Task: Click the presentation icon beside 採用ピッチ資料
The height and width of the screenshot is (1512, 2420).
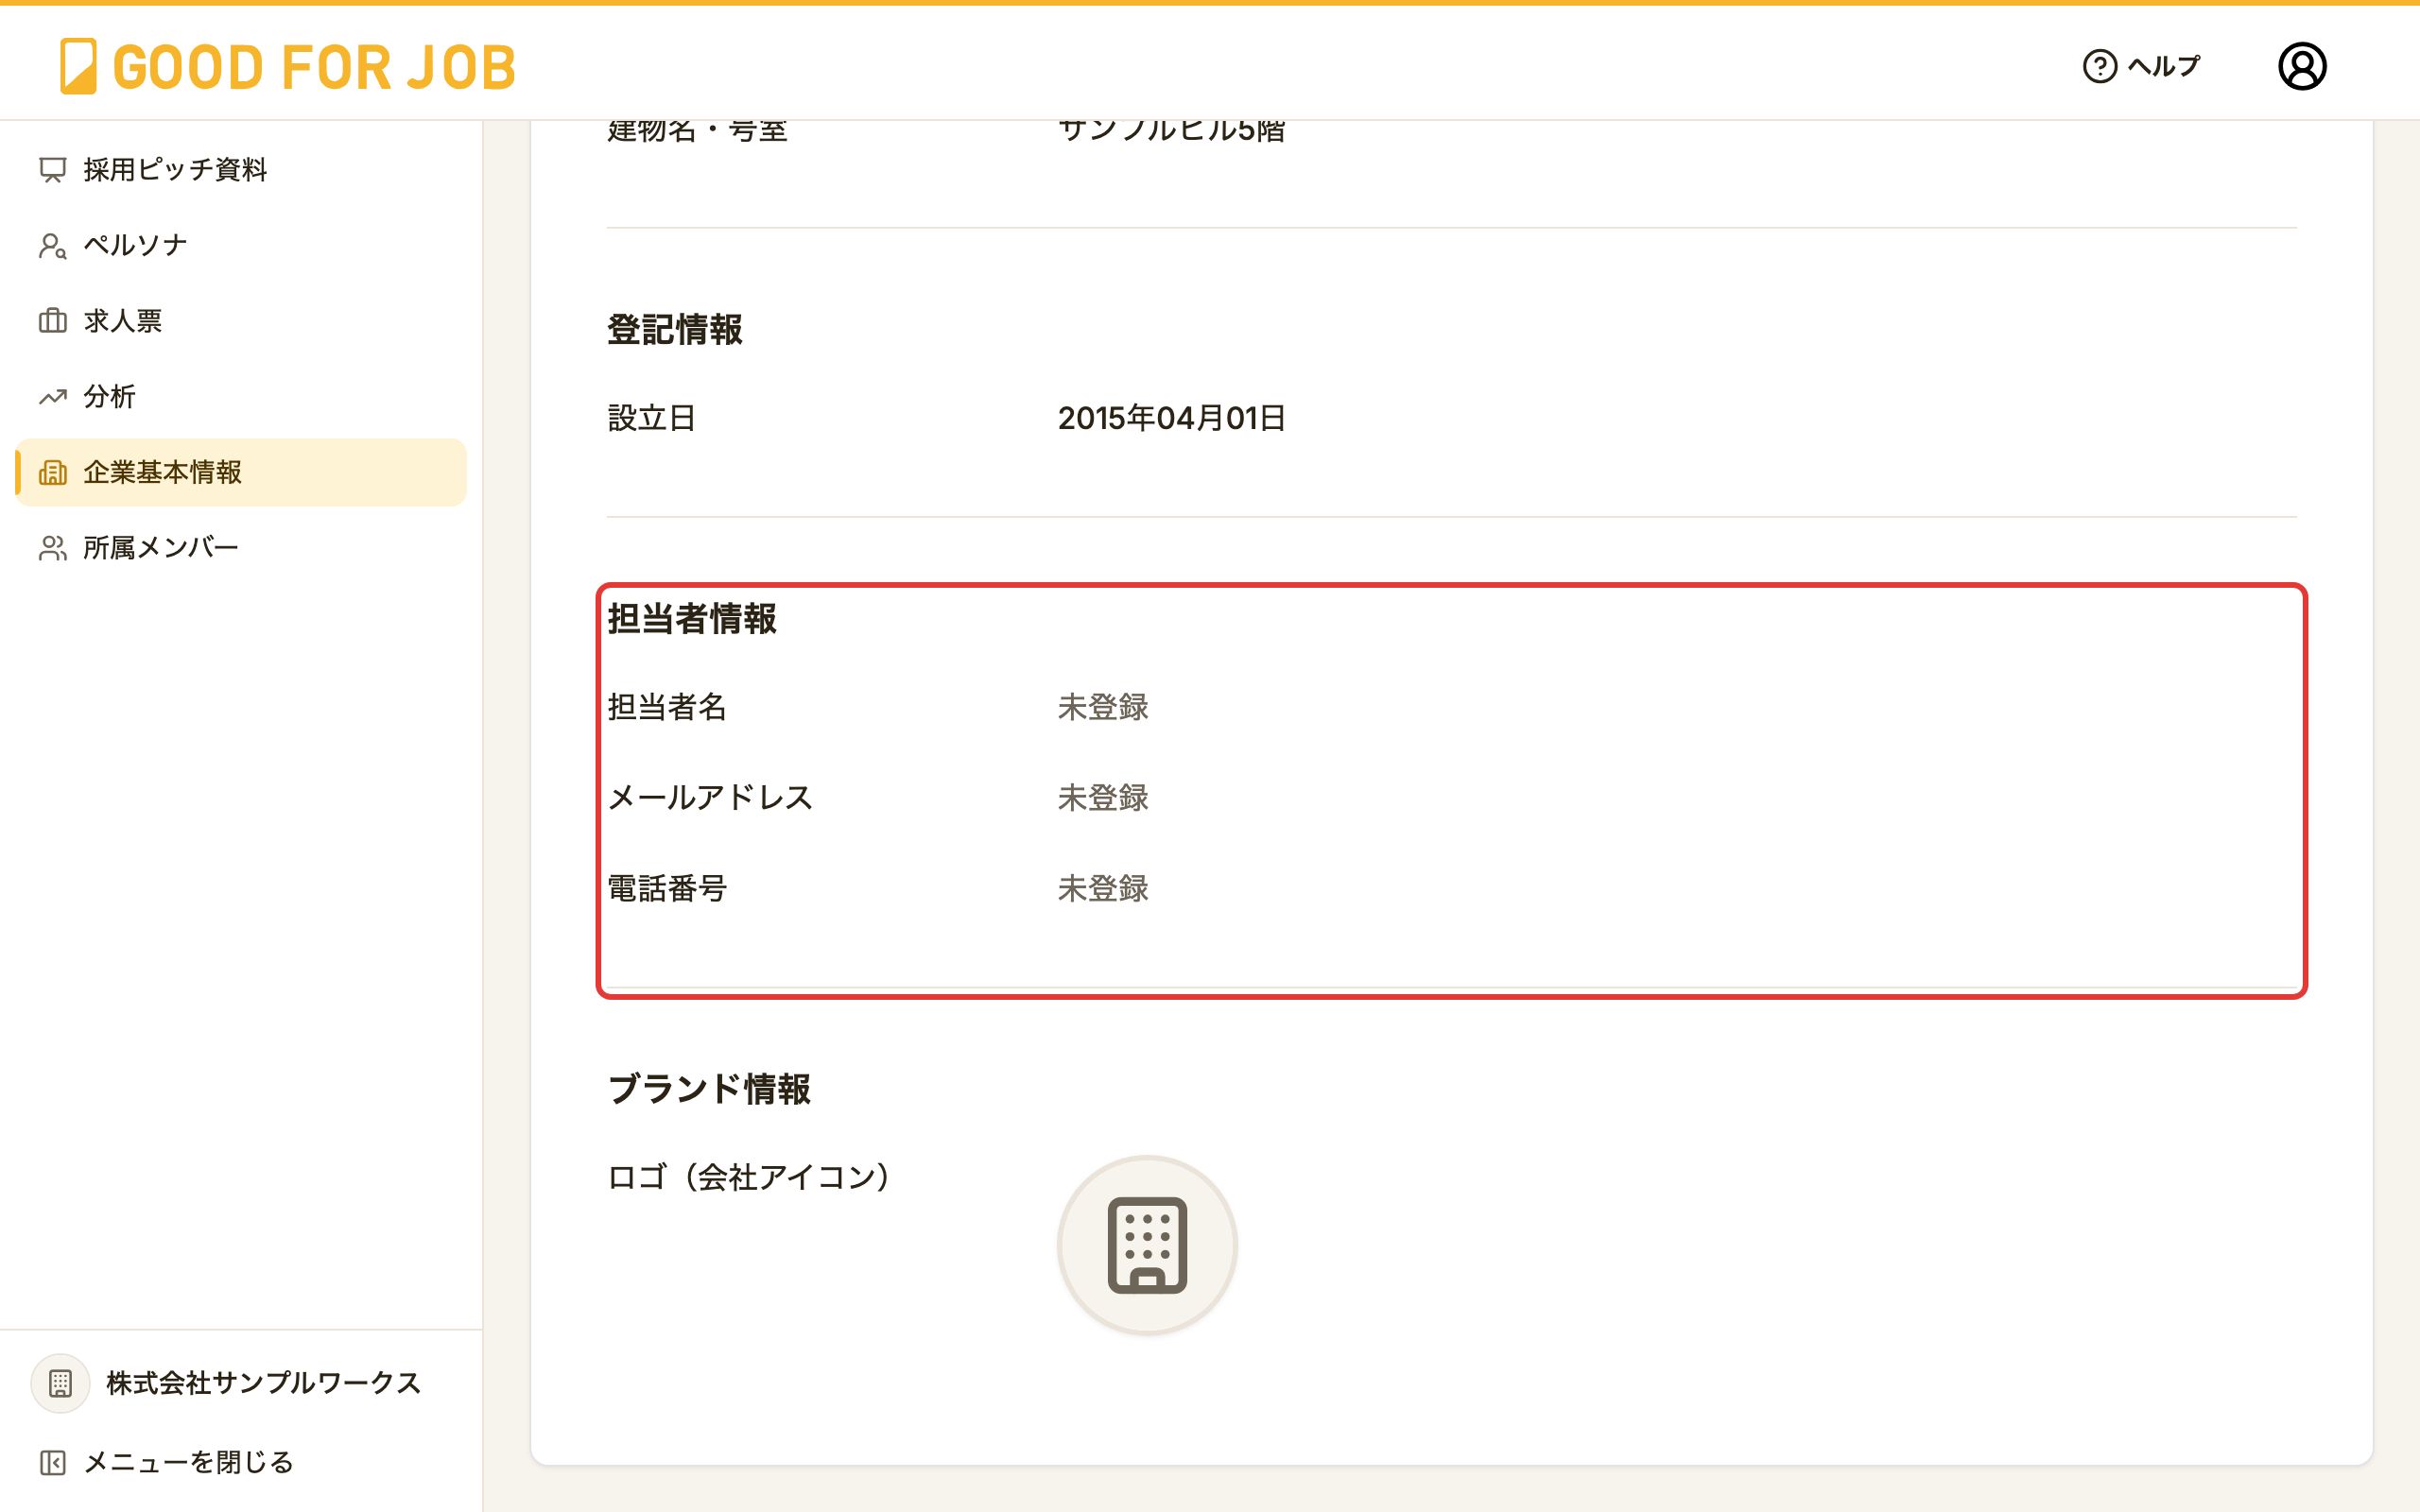Action: point(53,170)
